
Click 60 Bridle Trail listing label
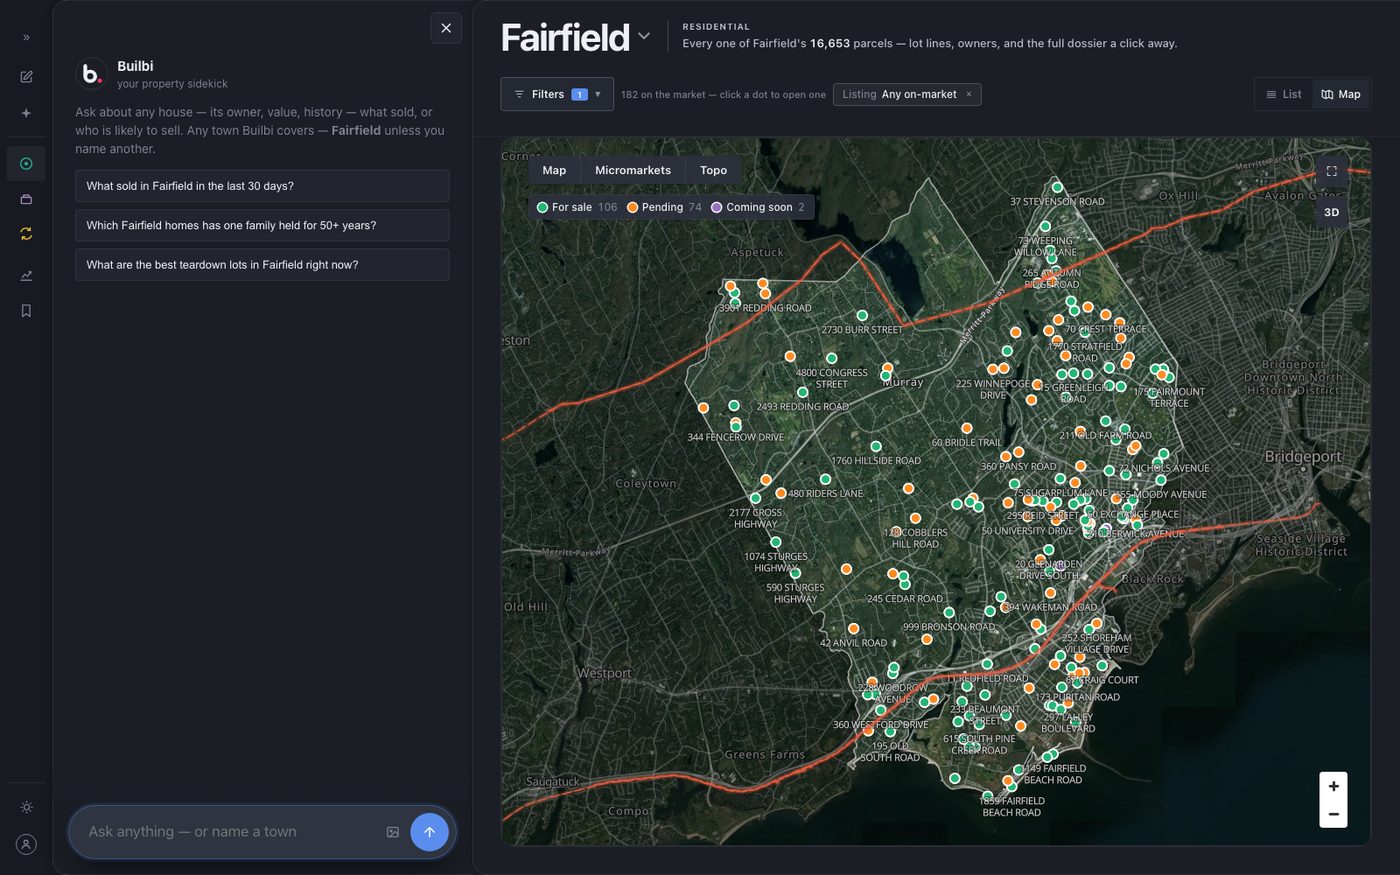click(966, 442)
